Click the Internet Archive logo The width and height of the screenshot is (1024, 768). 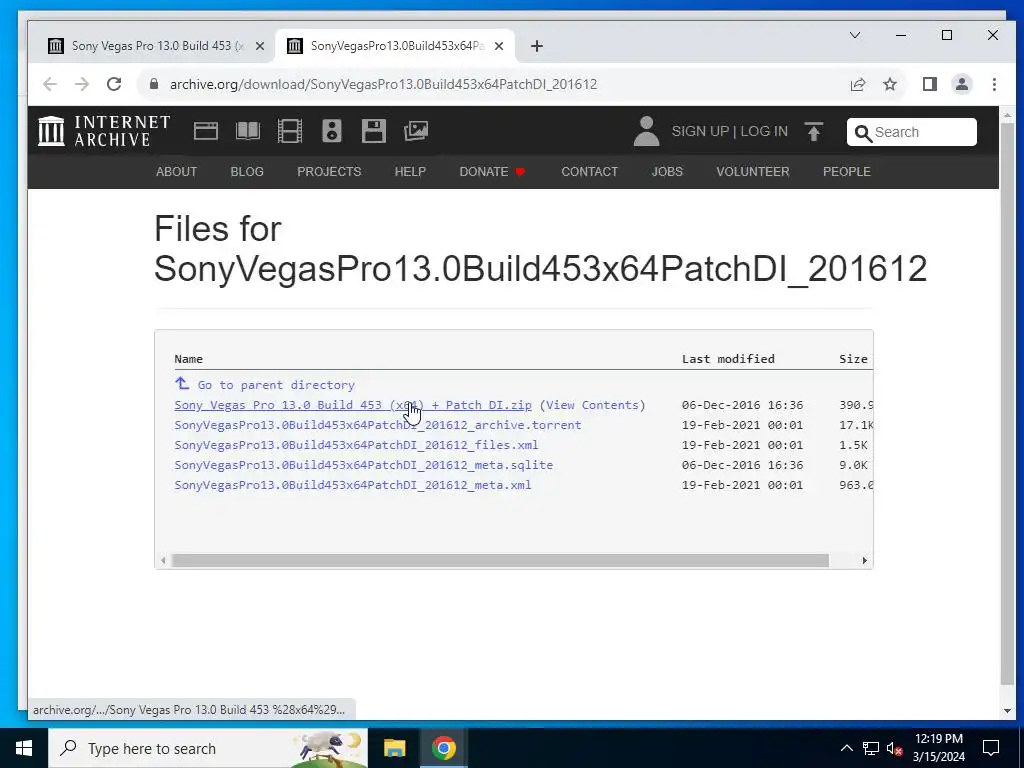click(x=104, y=131)
